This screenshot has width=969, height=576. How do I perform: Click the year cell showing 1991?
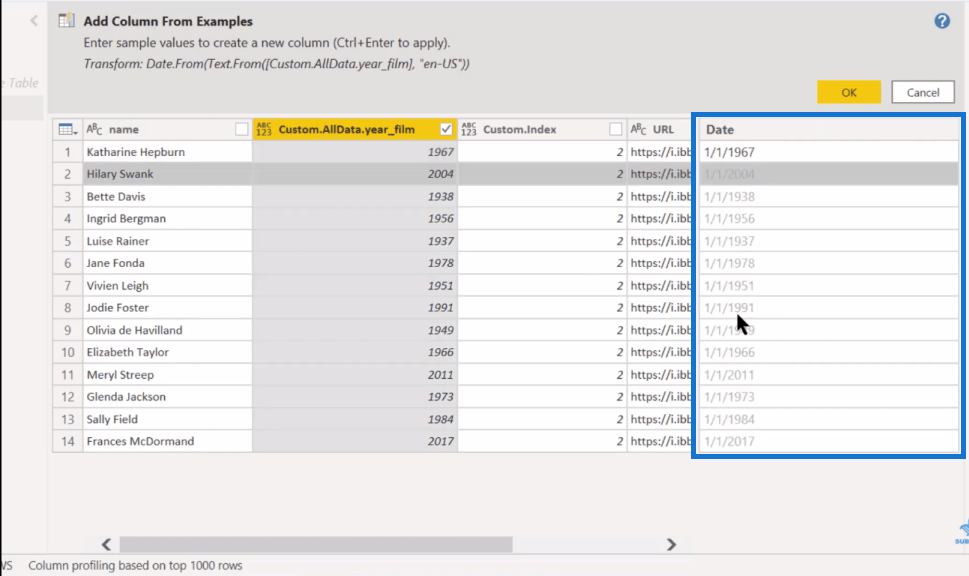click(355, 308)
